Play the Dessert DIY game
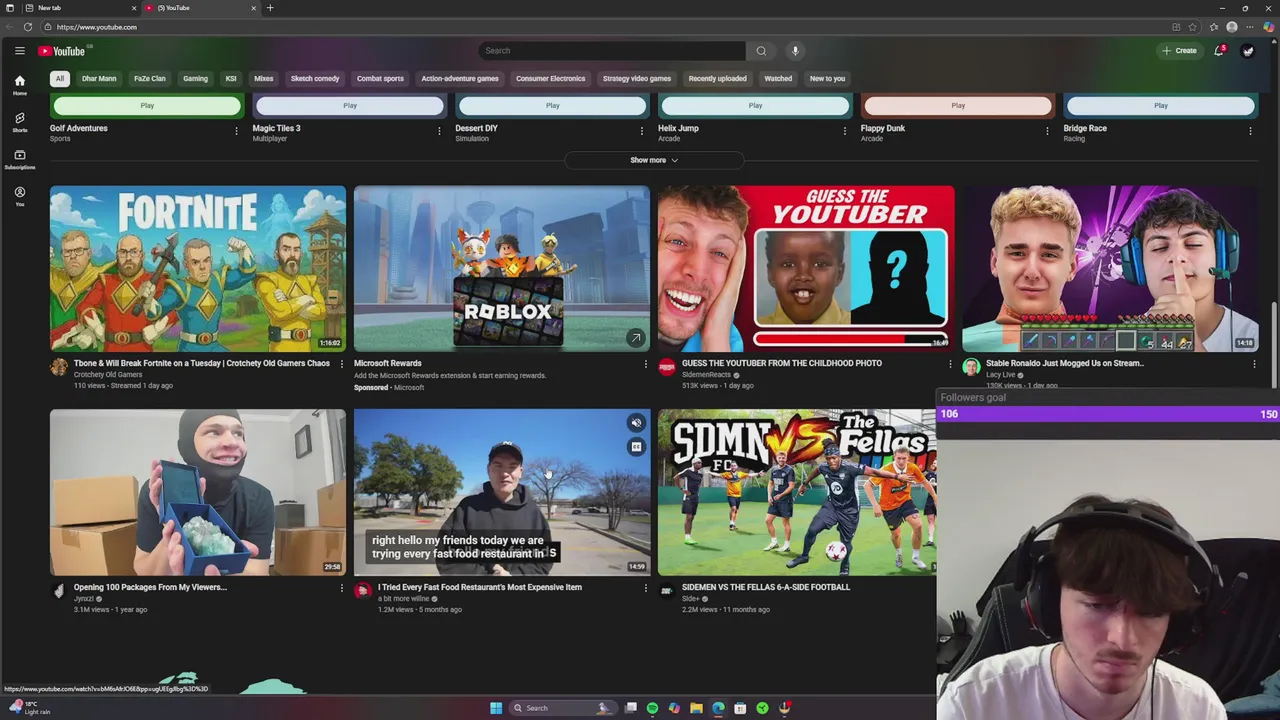The image size is (1280, 720). [x=553, y=106]
